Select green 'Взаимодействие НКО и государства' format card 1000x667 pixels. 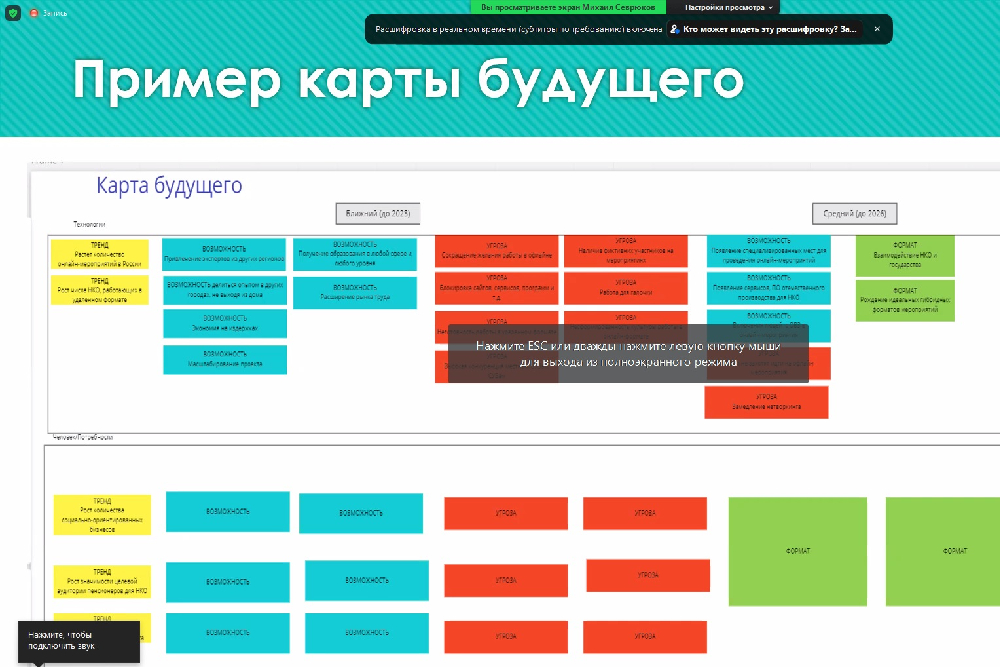pos(905,254)
